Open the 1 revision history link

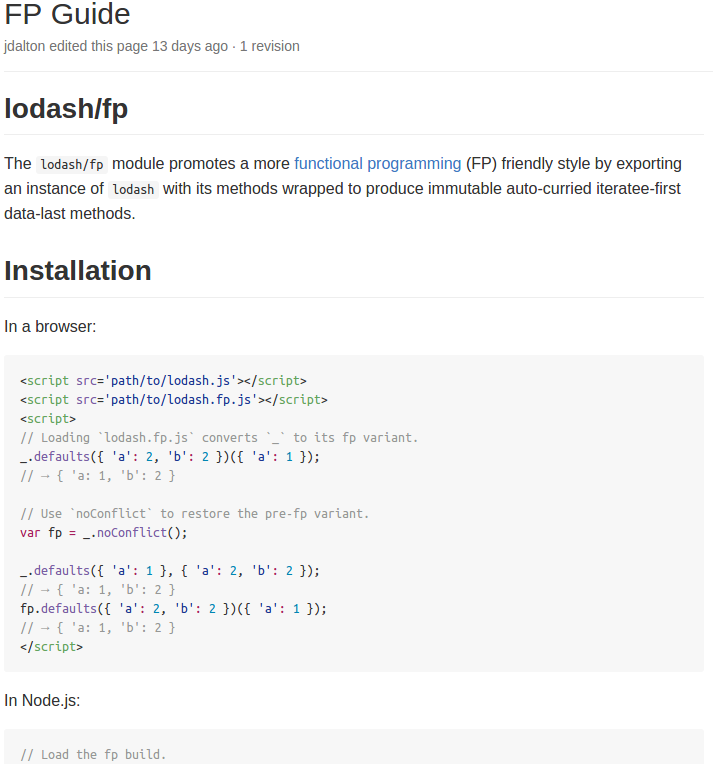(270, 46)
